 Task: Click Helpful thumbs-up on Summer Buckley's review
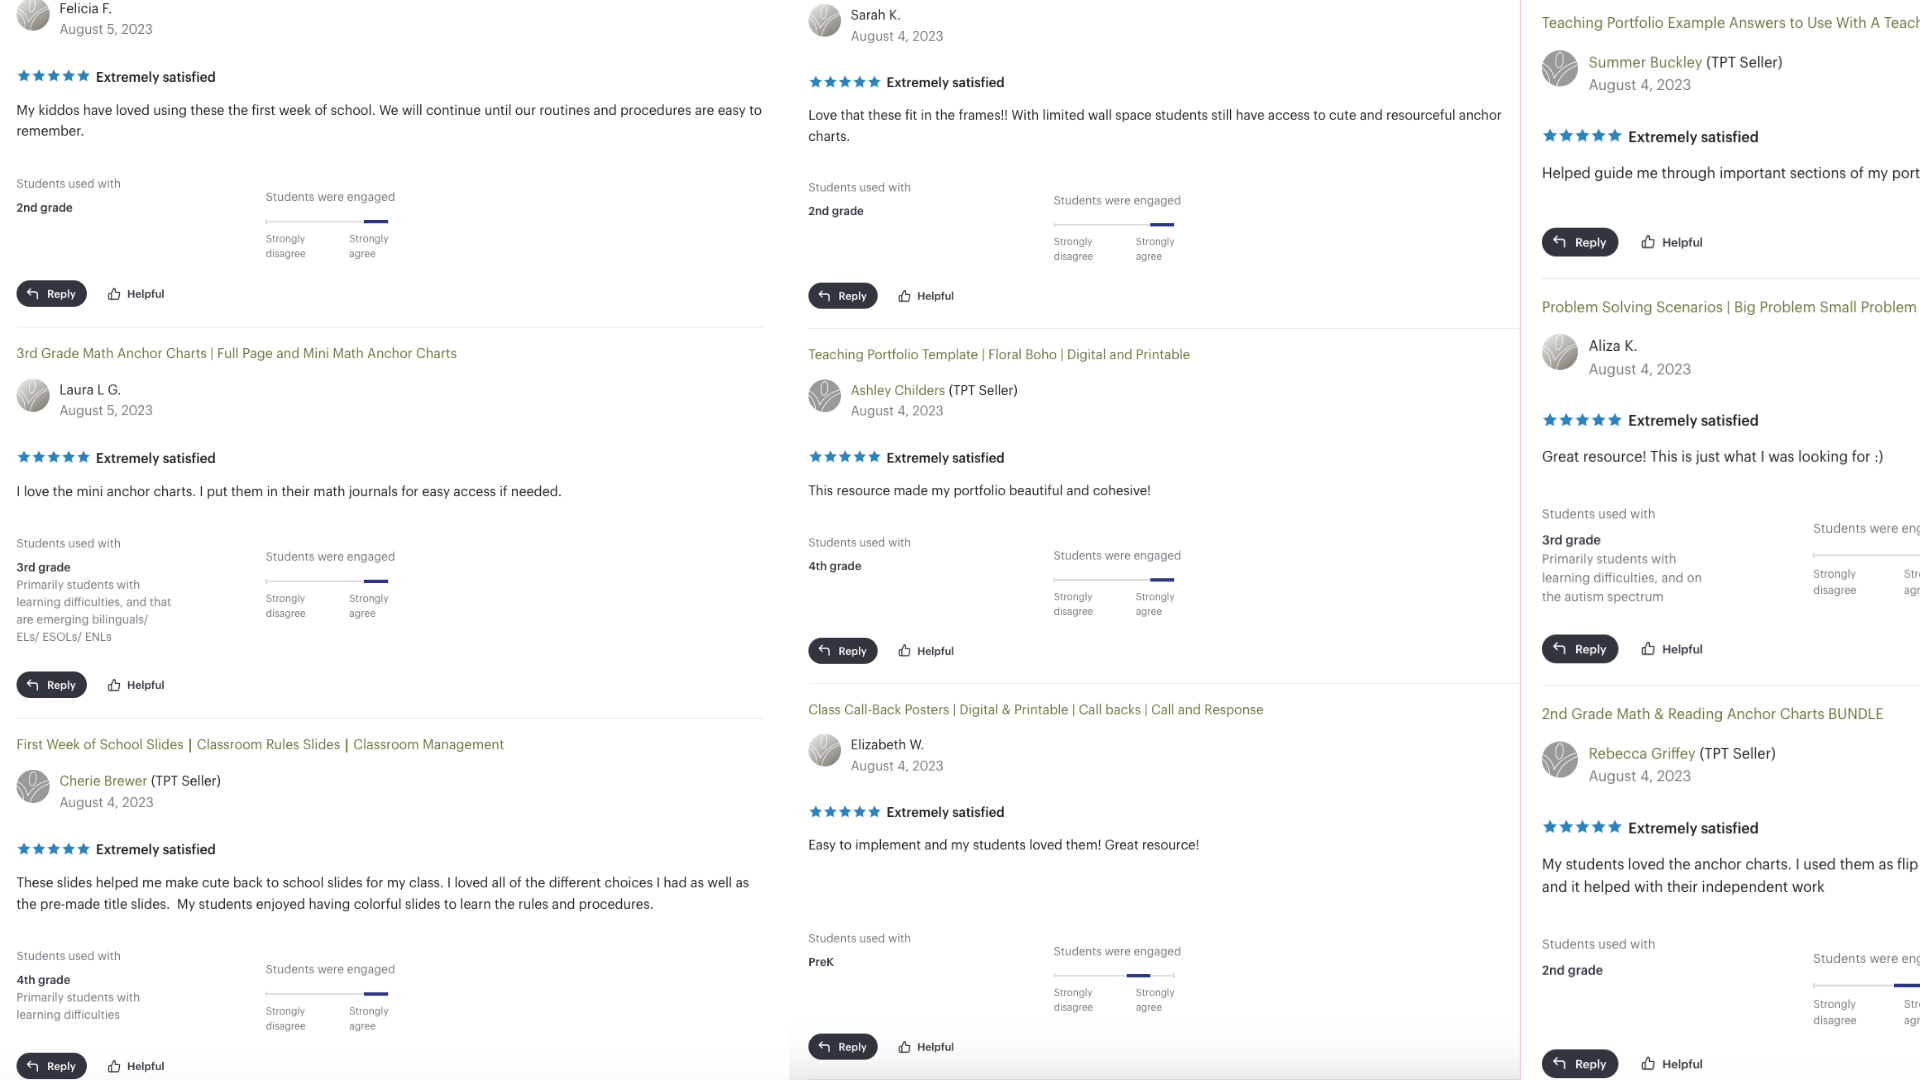1649,242
